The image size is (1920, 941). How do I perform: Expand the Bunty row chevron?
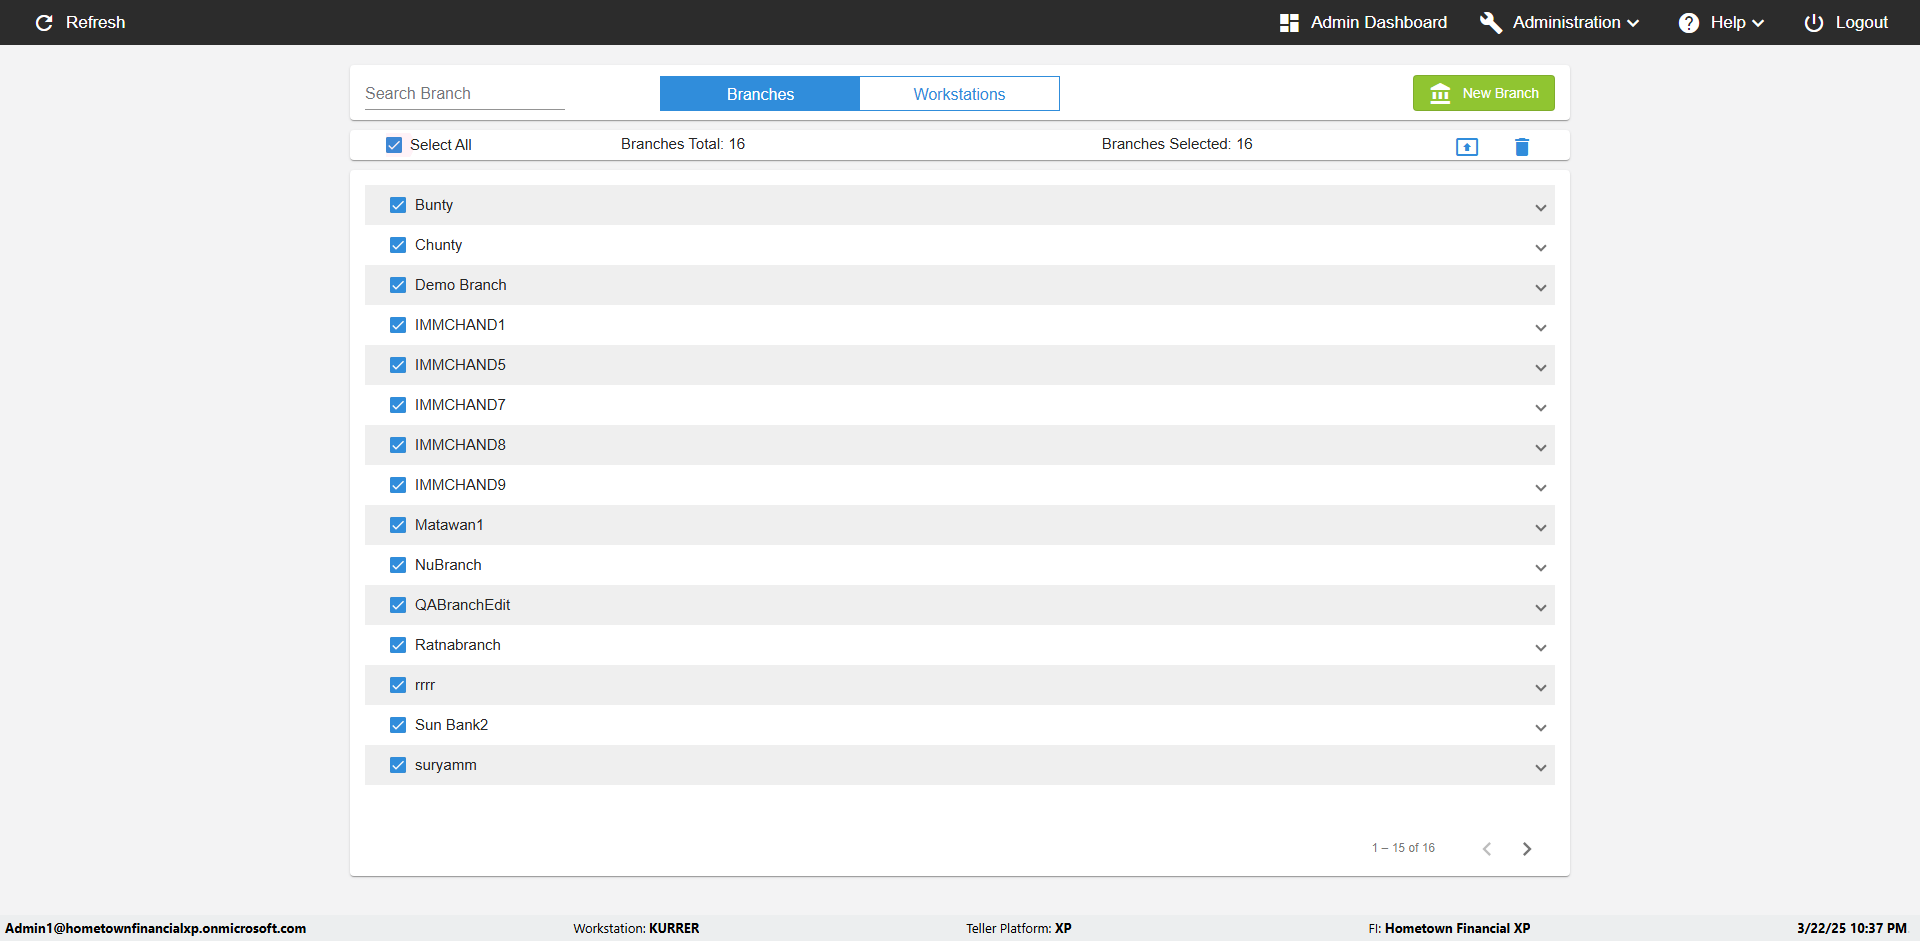(1541, 208)
